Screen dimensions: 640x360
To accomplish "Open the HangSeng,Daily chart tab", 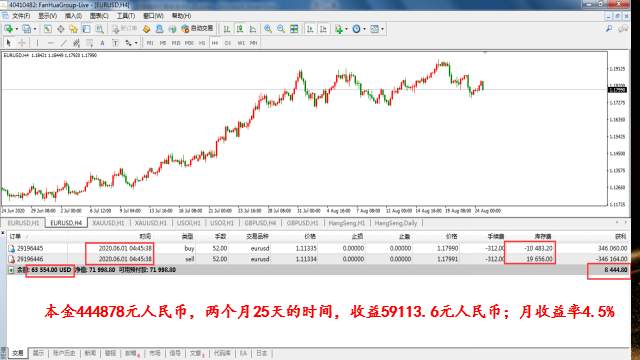I will click(x=396, y=223).
